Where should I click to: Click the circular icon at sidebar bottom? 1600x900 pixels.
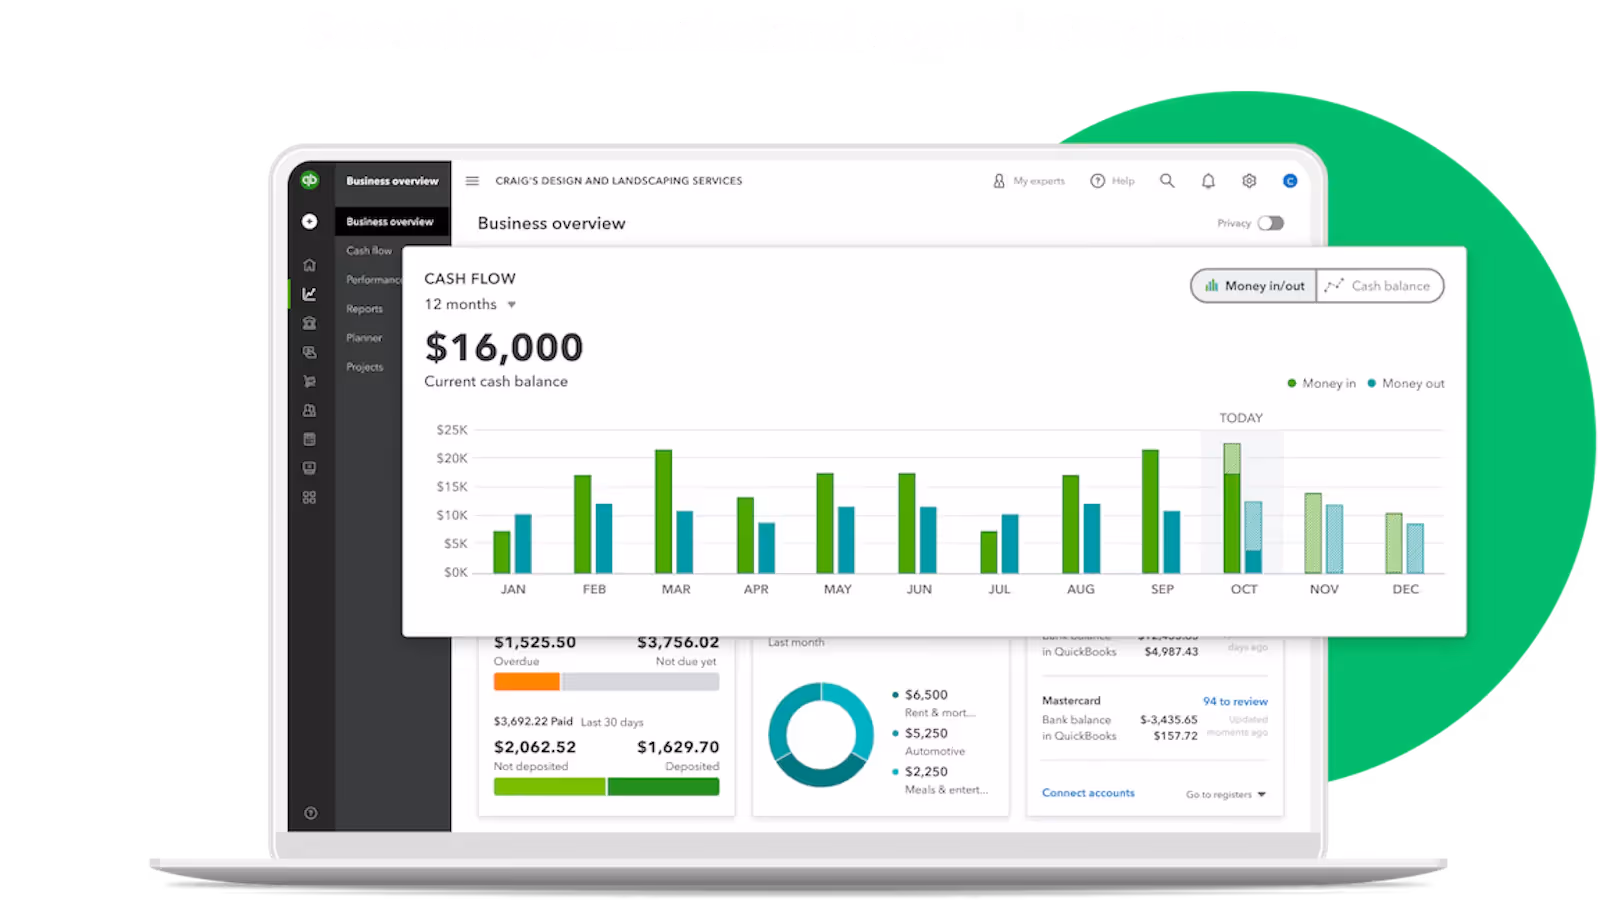click(x=311, y=813)
